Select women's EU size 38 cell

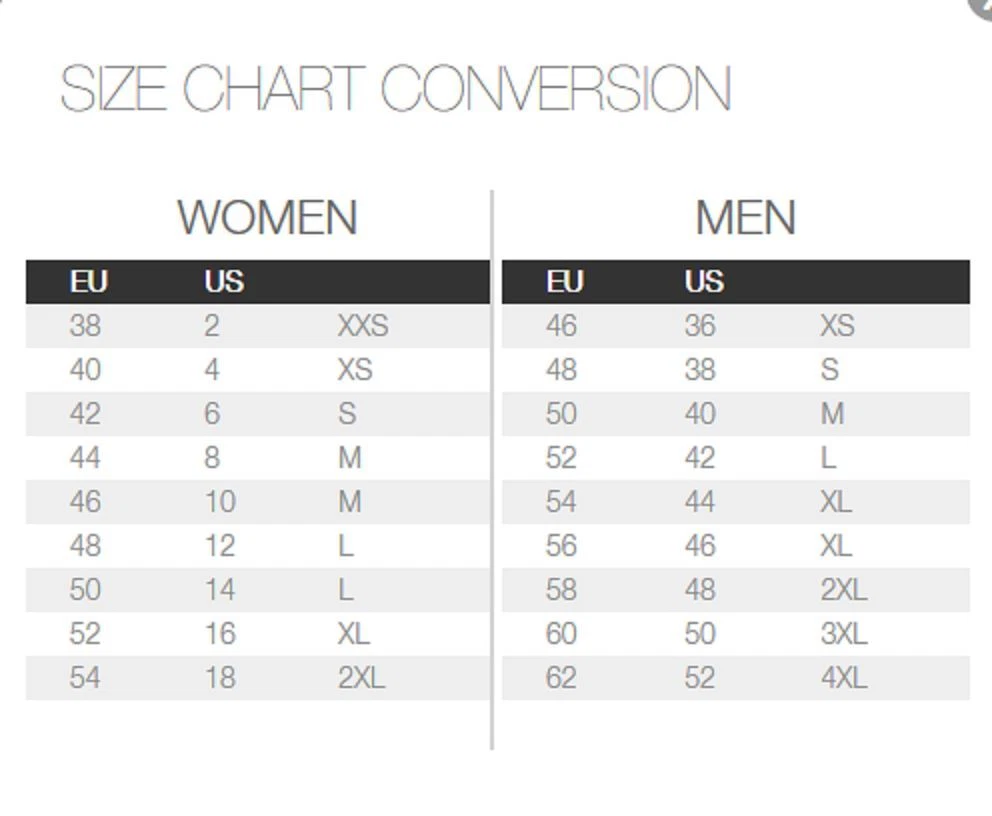click(85, 326)
